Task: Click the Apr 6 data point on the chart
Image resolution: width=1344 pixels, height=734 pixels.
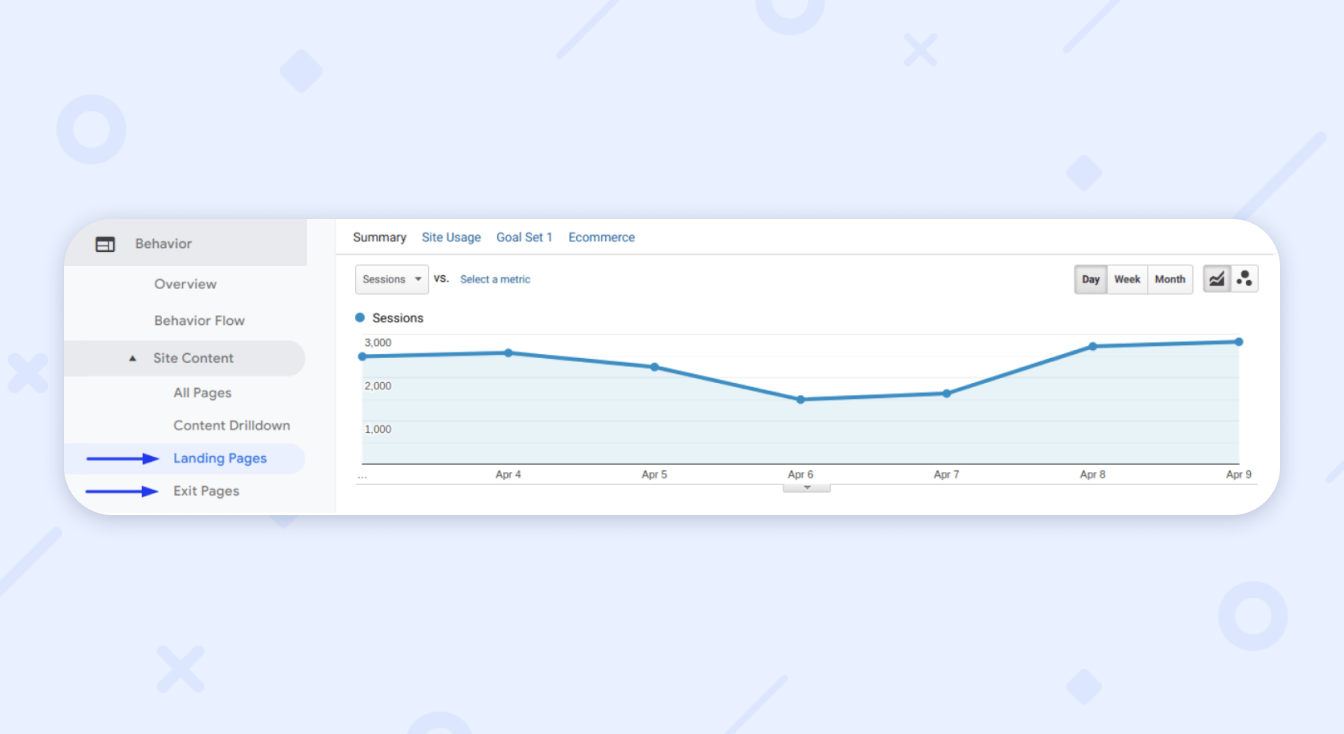Action: point(800,400)
